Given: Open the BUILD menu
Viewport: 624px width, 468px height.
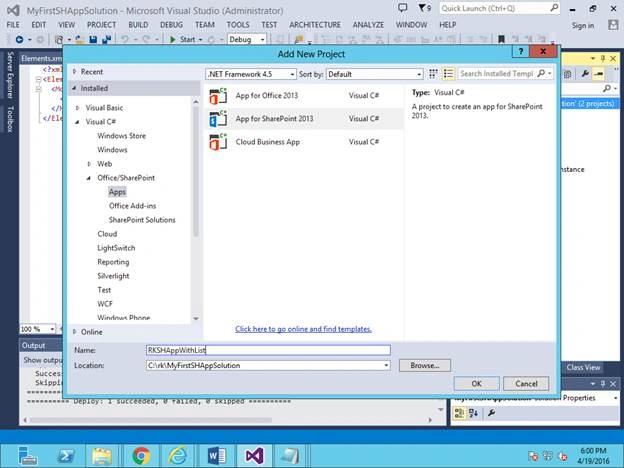Looking at the screenshot, I should (x=138, y=25).
